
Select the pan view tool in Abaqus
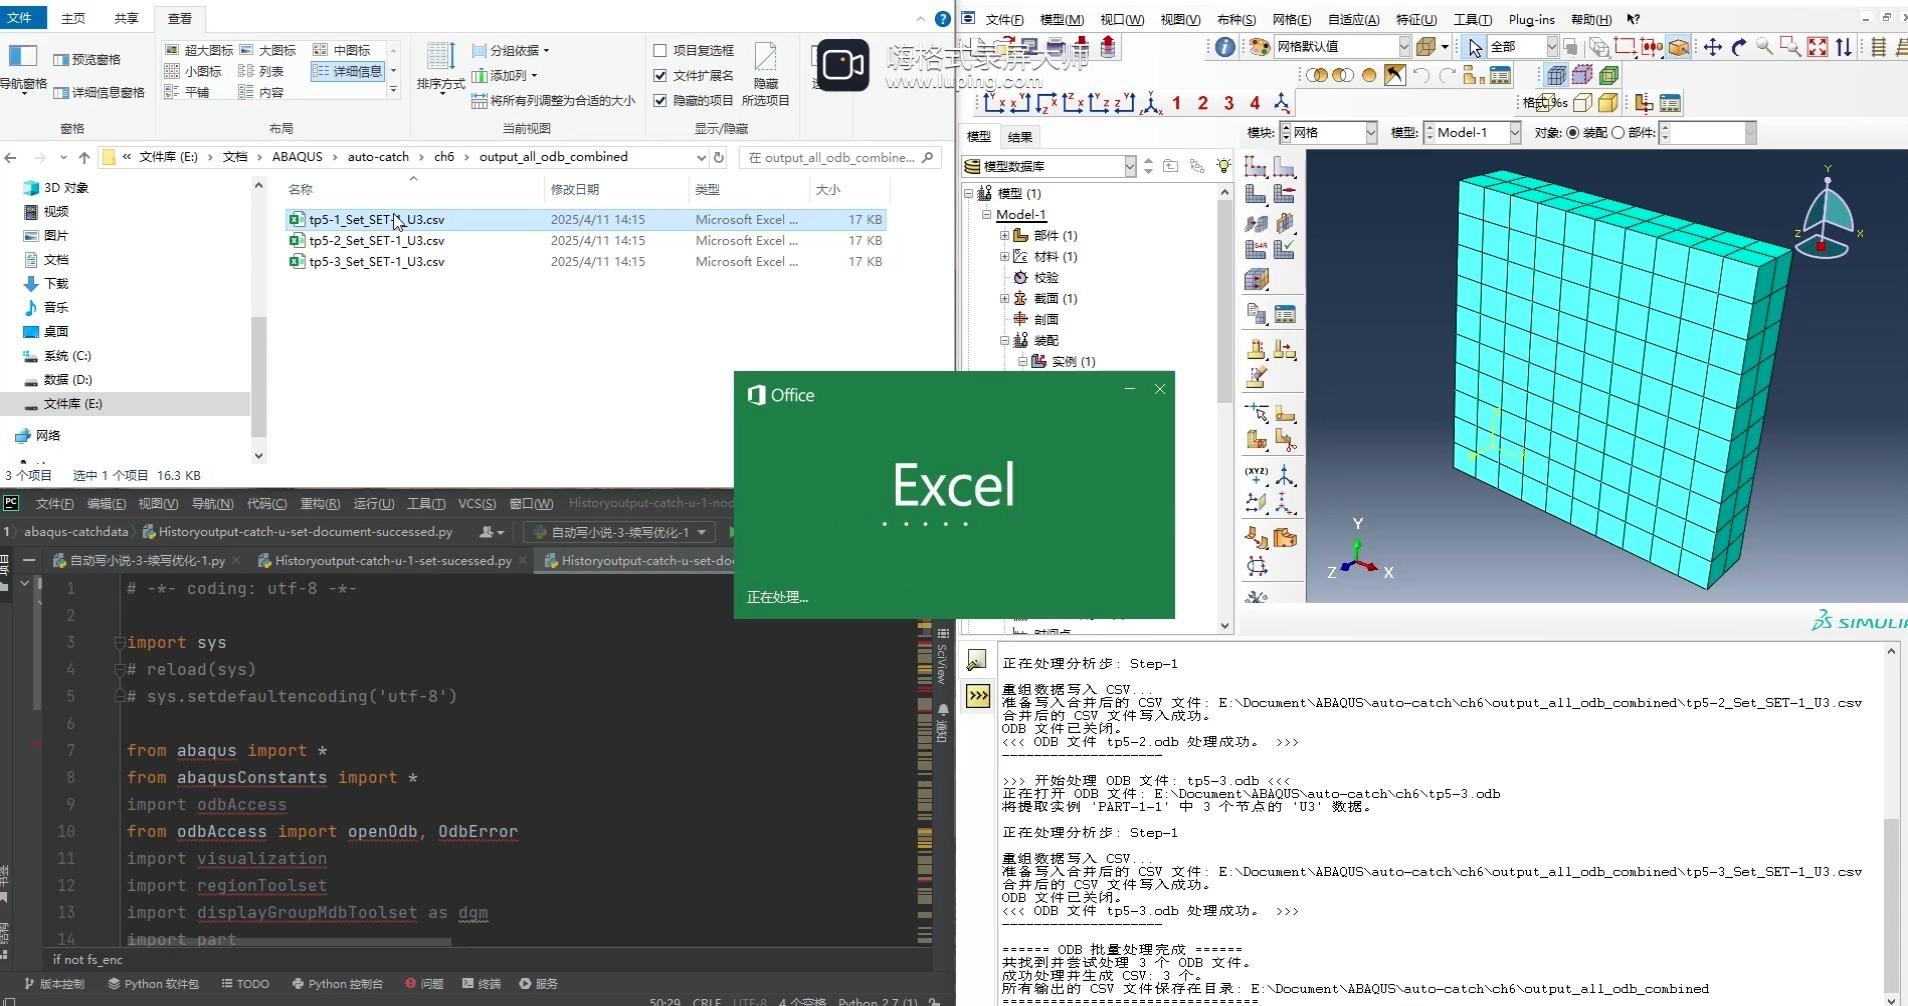tap(1713, 47)
